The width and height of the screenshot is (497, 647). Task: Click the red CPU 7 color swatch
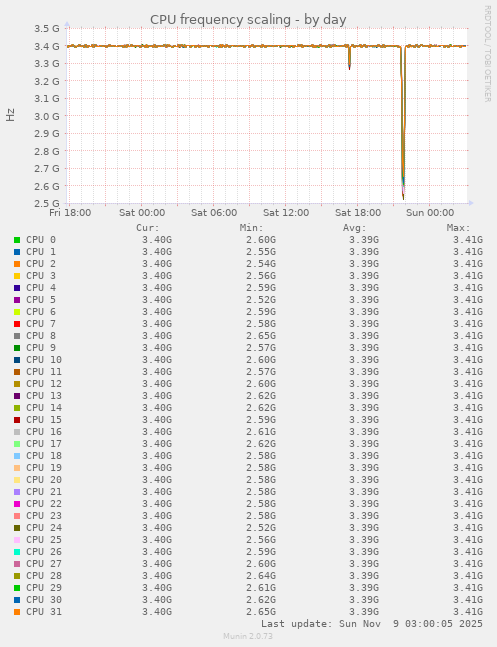[x=17, y=324]
